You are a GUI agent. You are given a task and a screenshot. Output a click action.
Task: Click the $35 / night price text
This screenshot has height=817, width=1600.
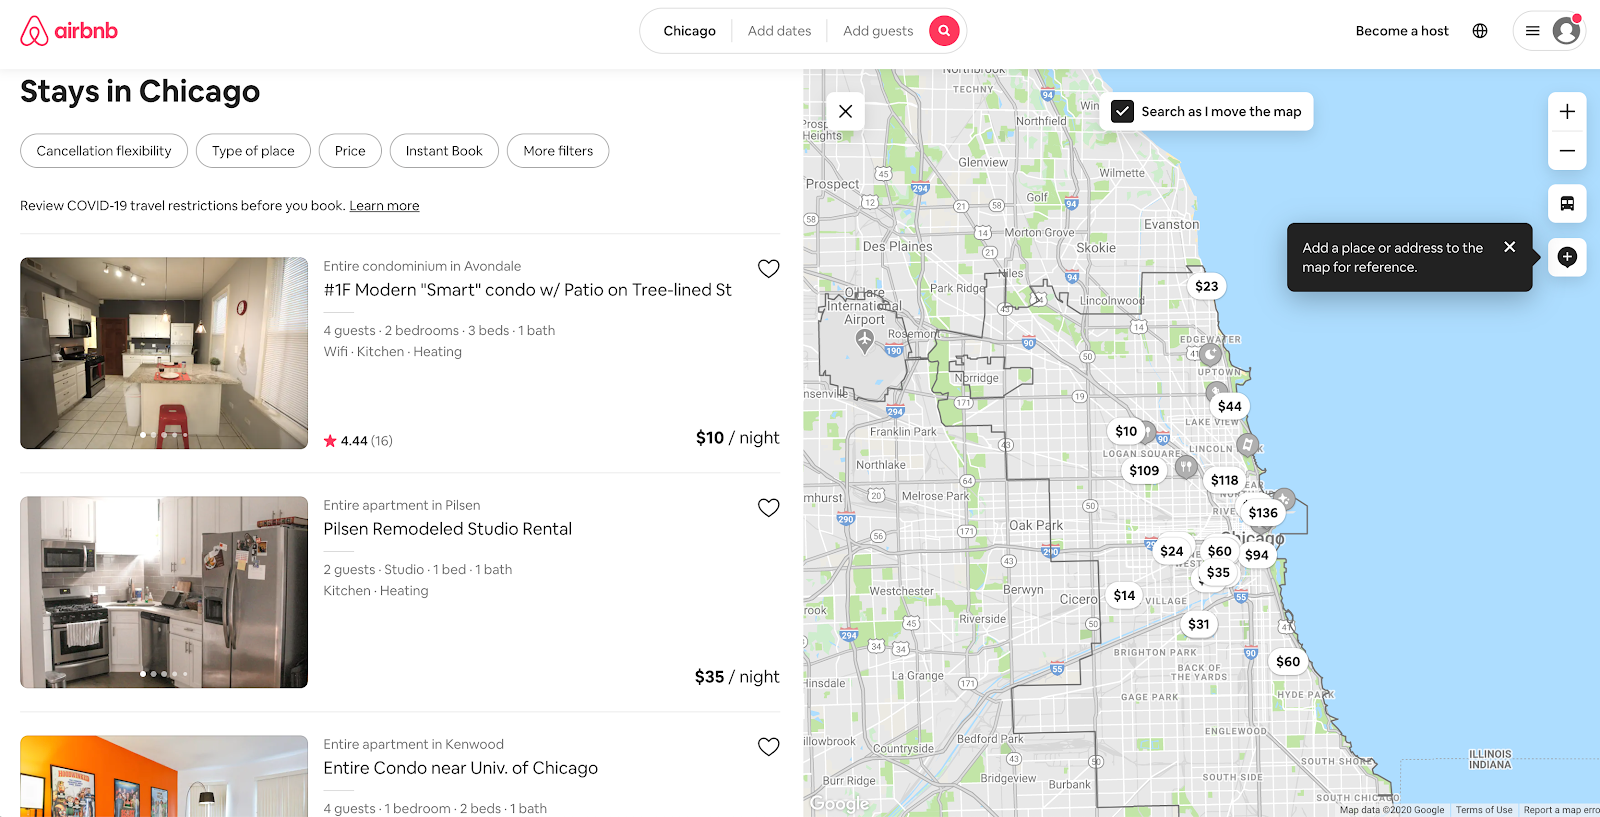(x=737, y=677)
